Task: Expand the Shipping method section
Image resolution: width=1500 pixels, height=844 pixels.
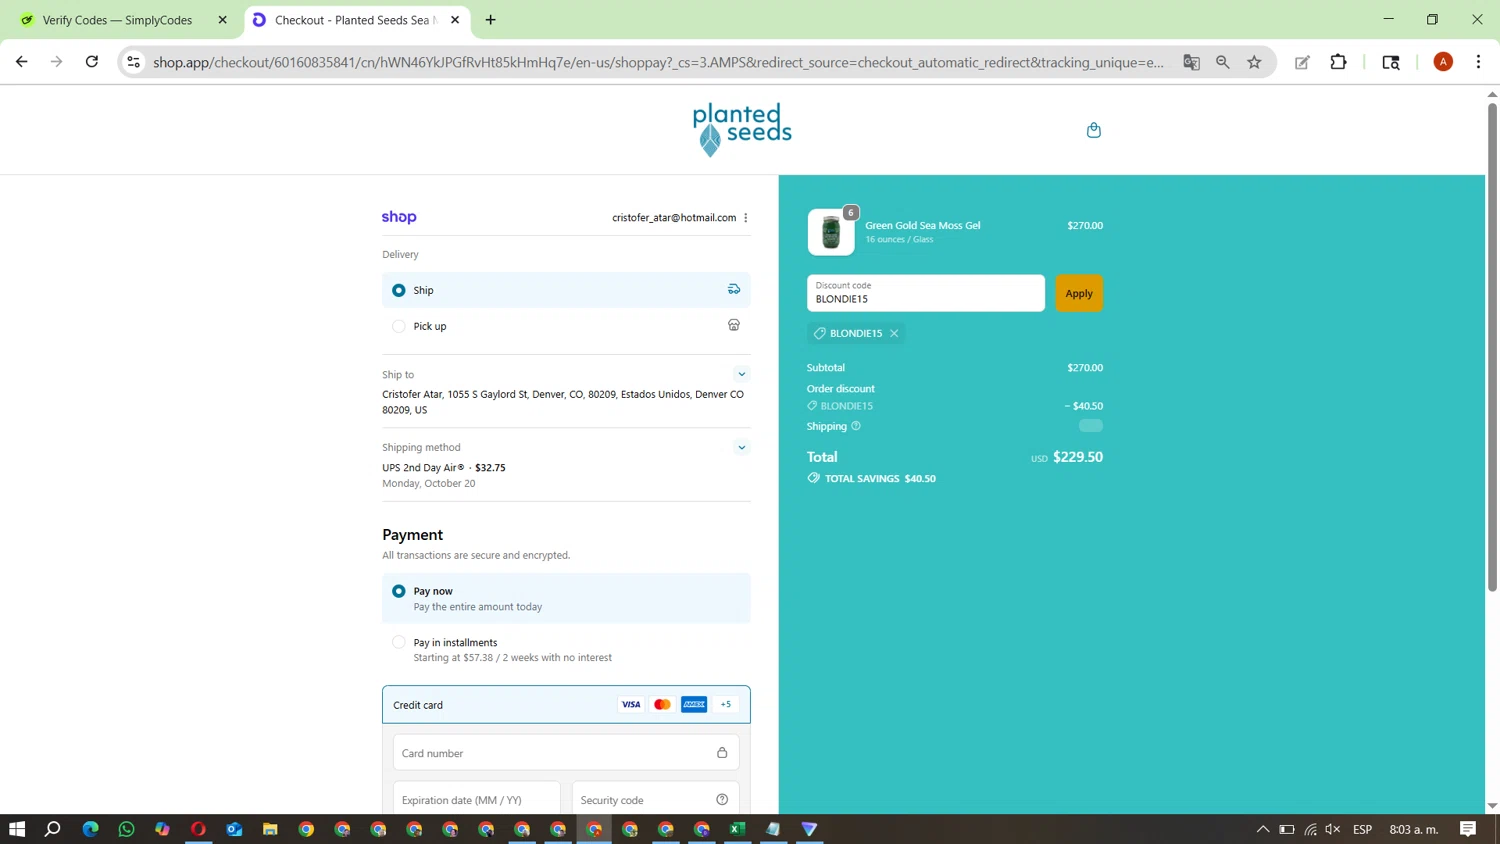Action: click(742, 447)
